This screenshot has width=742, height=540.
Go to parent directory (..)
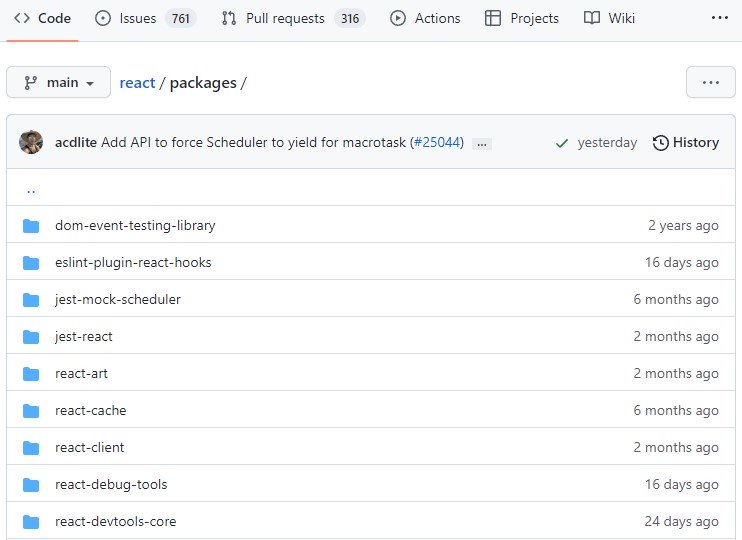pos(31,190)
